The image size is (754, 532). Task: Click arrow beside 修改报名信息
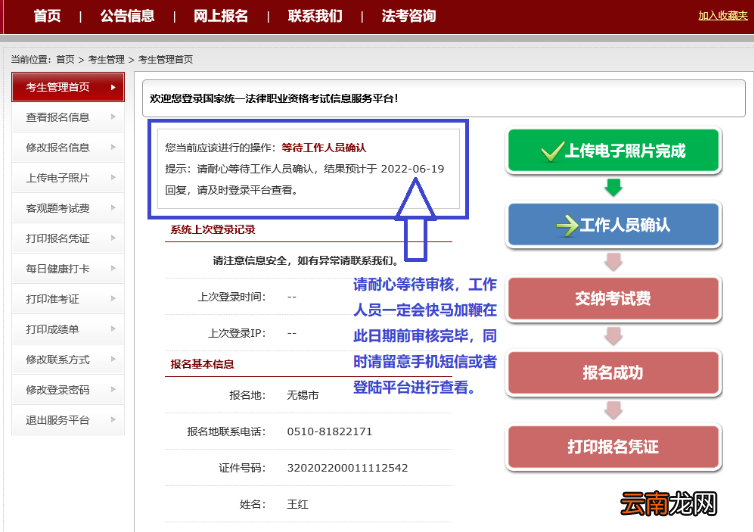tap(113, 147)
